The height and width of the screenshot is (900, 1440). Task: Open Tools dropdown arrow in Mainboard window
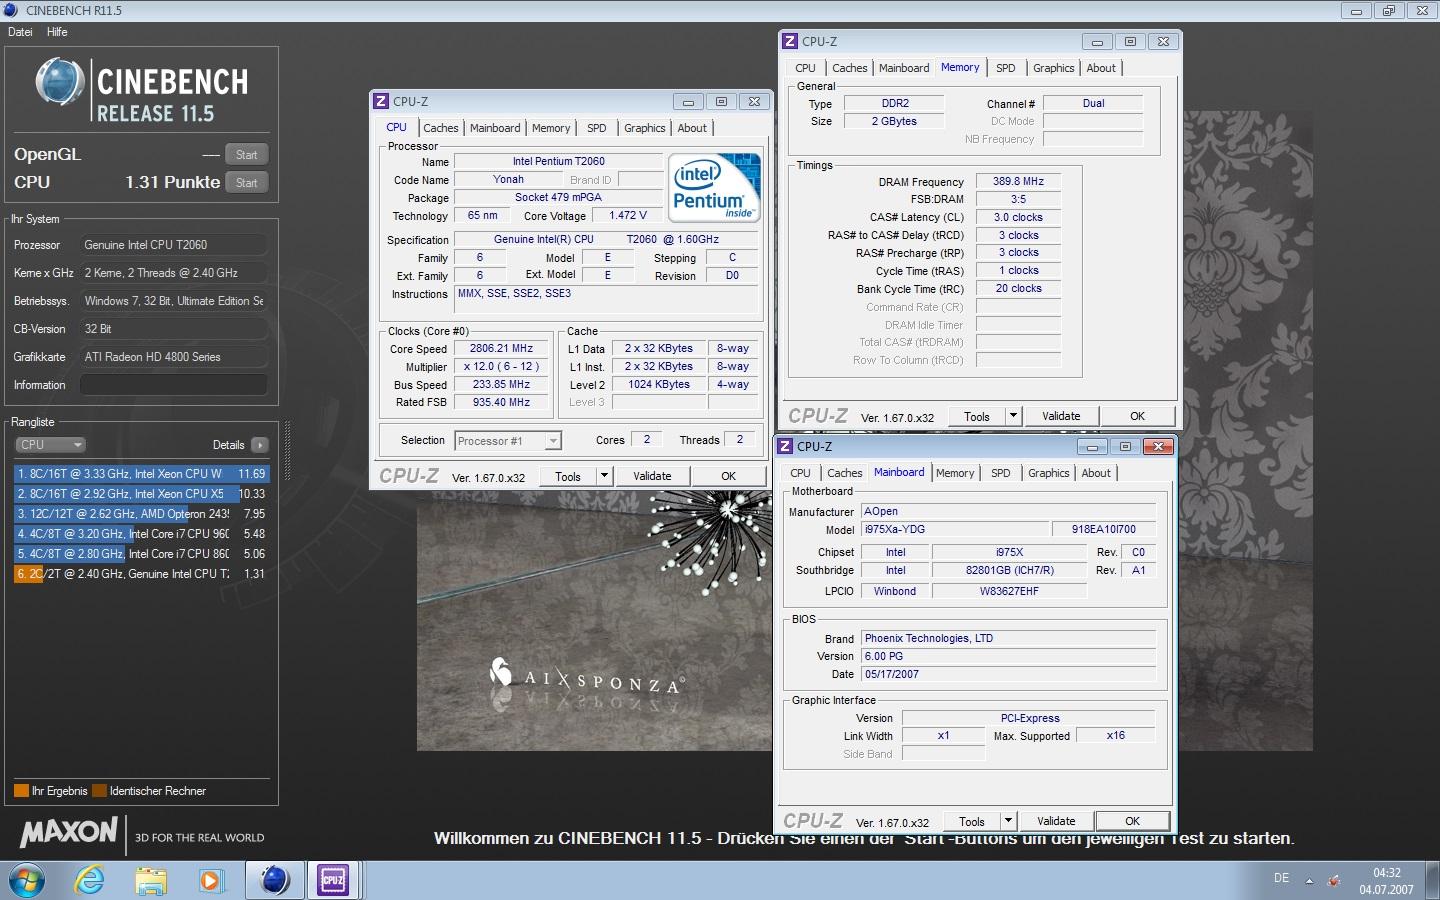[x=1008, y=821]
